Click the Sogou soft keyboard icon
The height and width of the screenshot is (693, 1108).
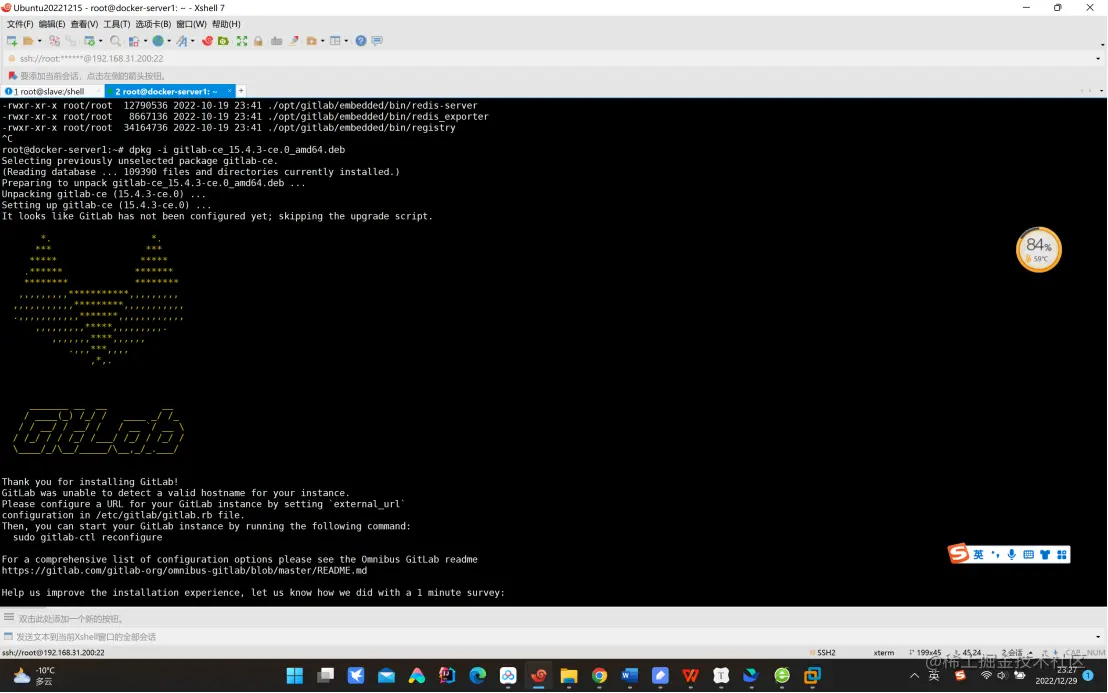click(x=1028, y=555)
